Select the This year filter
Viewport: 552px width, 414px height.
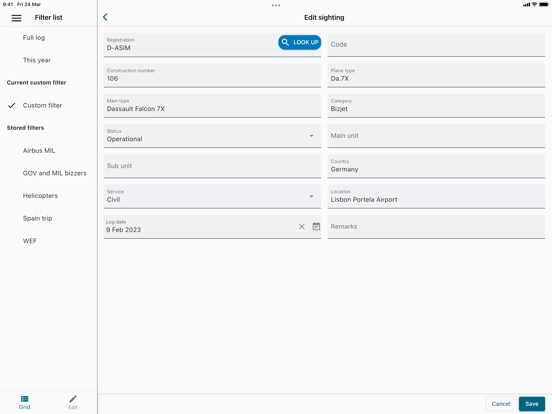click(37, 60)
